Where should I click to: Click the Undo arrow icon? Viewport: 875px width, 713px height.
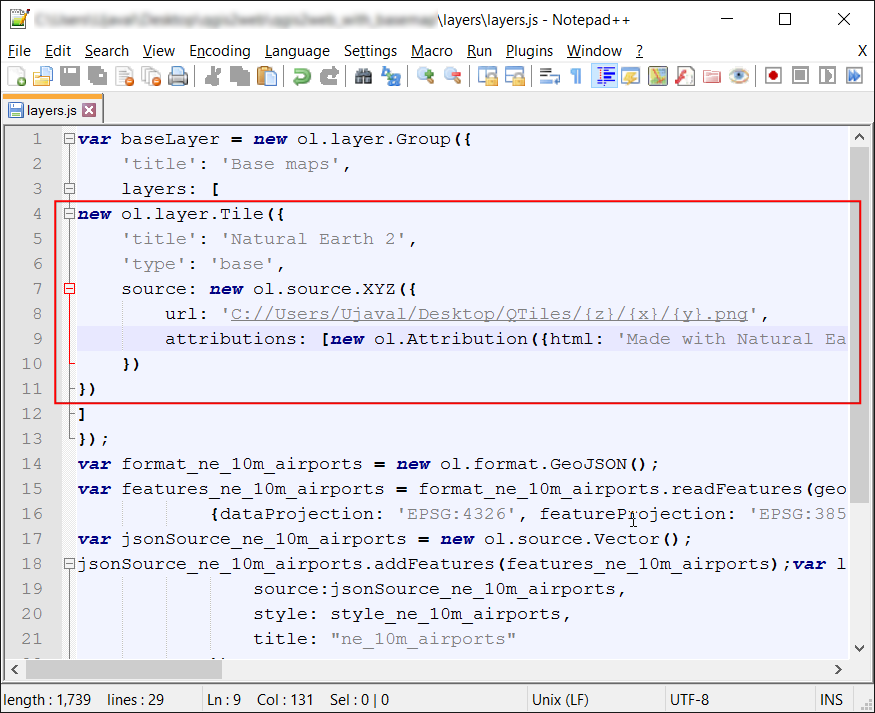pos(302,76)
